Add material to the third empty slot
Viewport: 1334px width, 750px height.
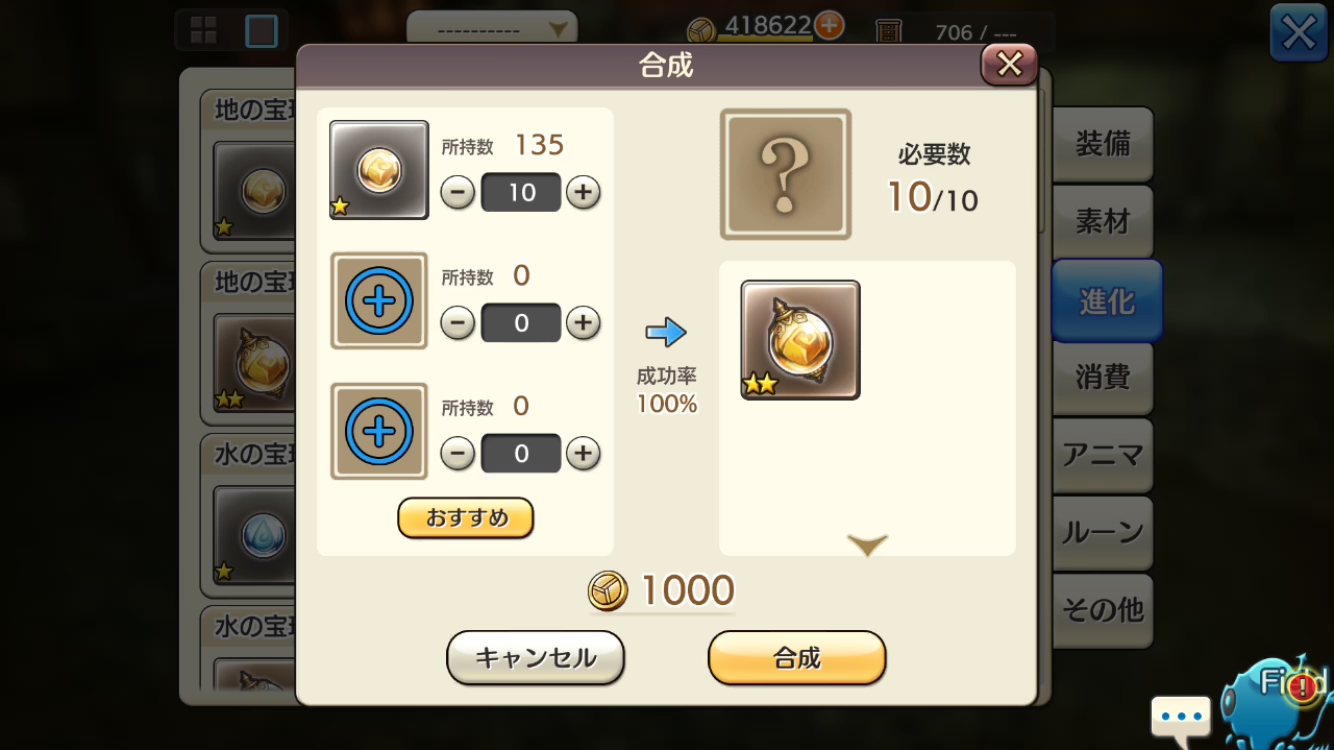coord(379,431)
